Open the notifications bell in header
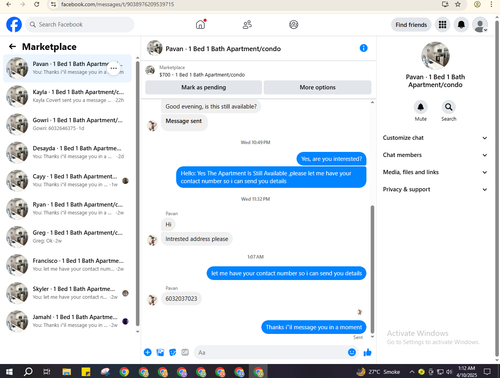 461,25
